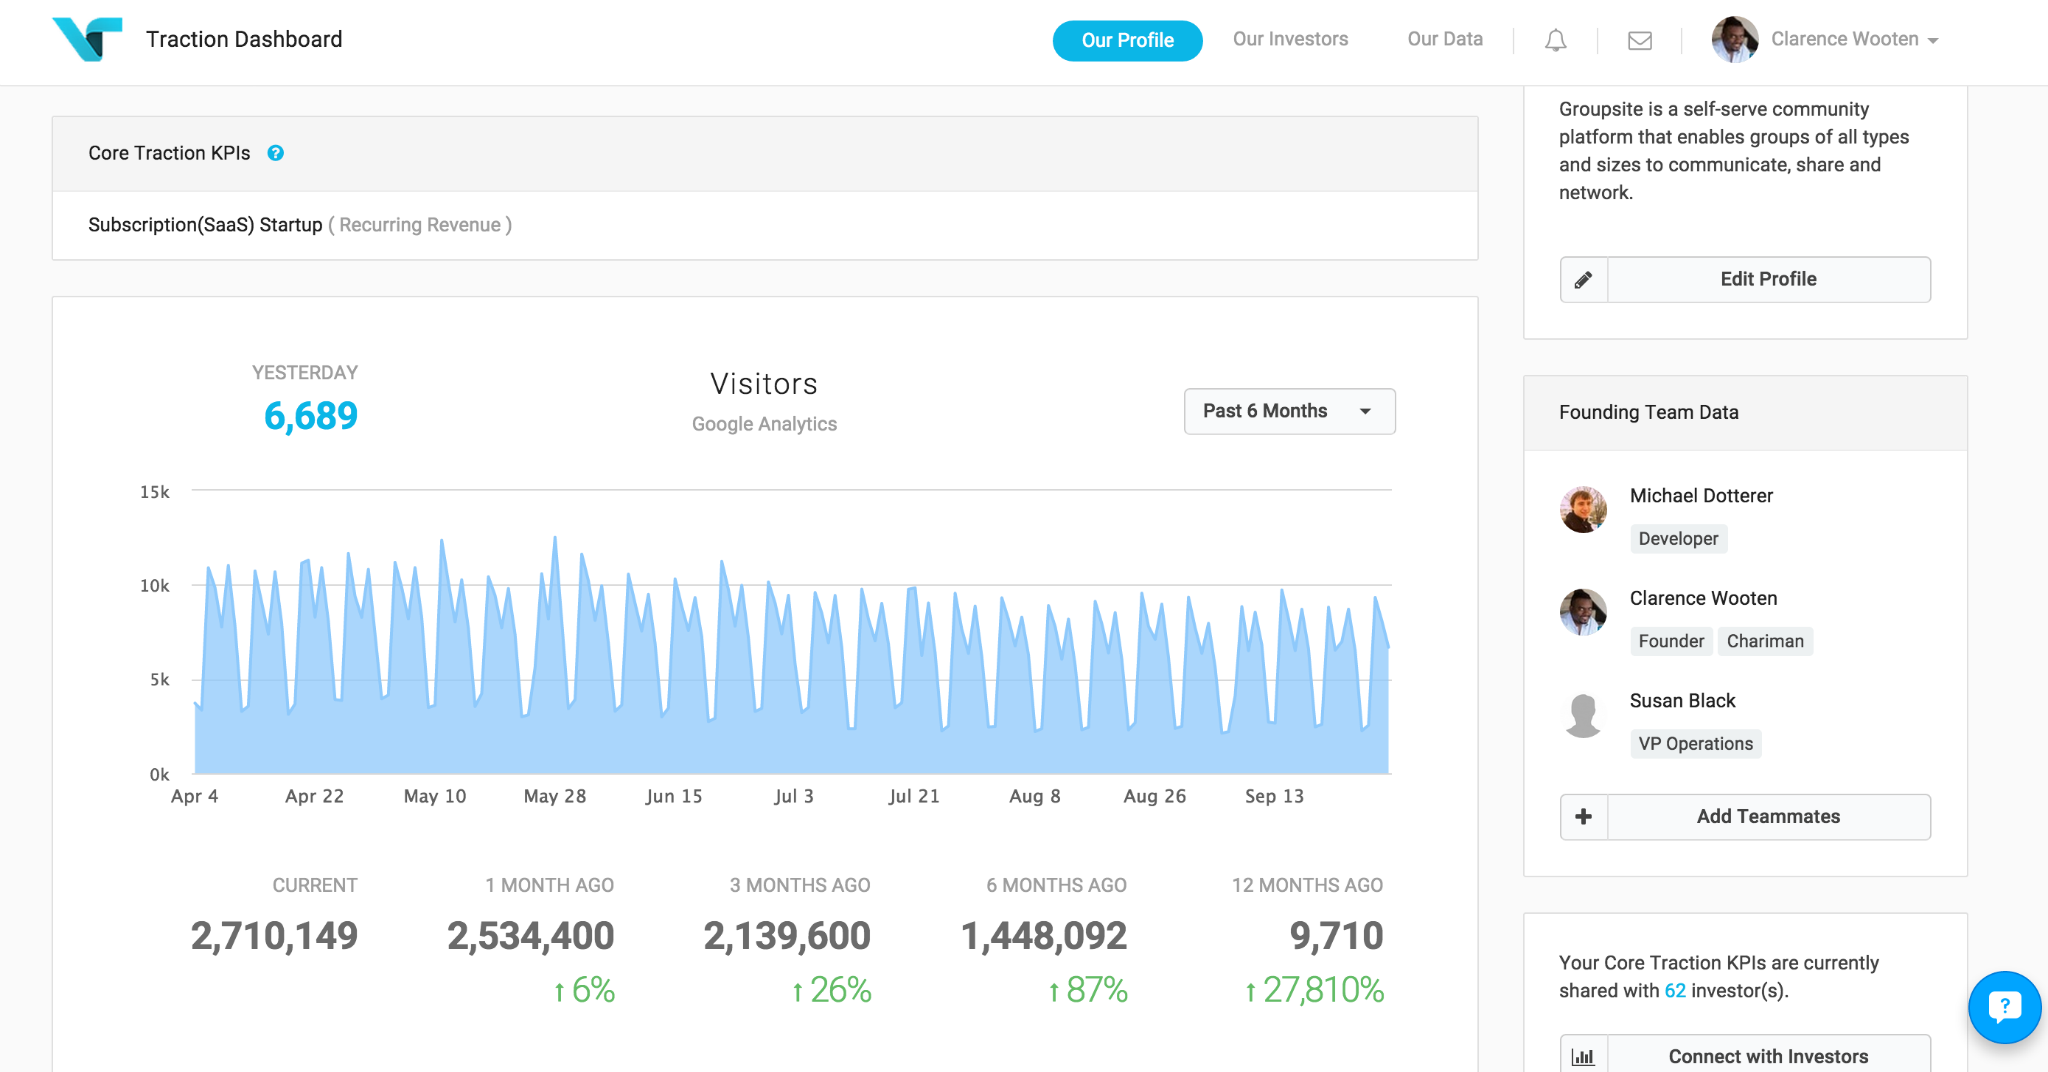
Task: Click the Sep 13 axis label on chart
Action: pos(1274,796)
